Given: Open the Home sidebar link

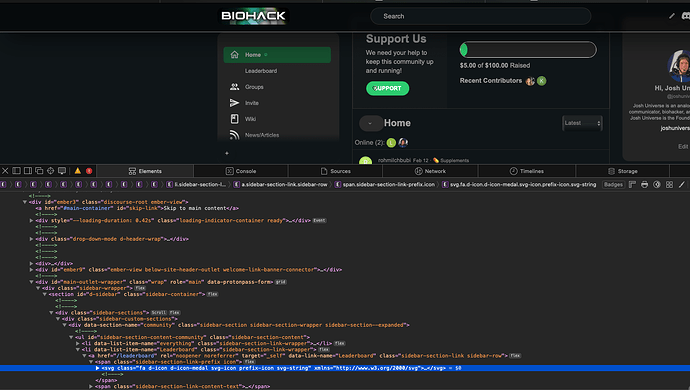Looking at the screenshot, I should click(x=277, y=55).
